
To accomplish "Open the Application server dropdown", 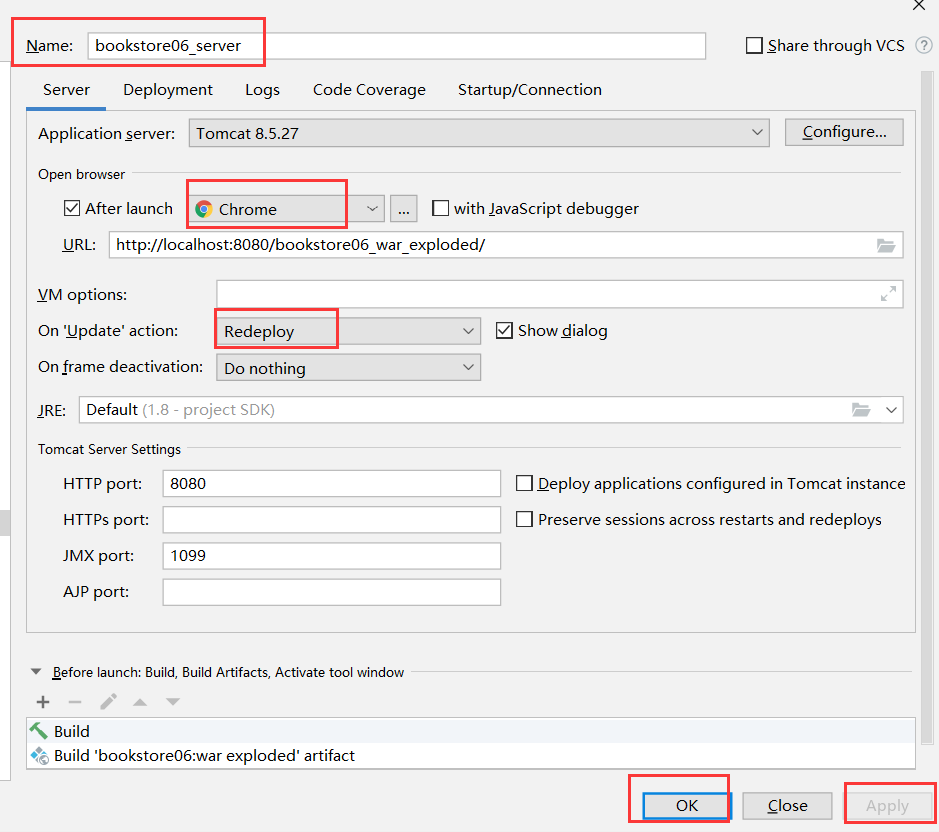I will [x=478, y=133].
